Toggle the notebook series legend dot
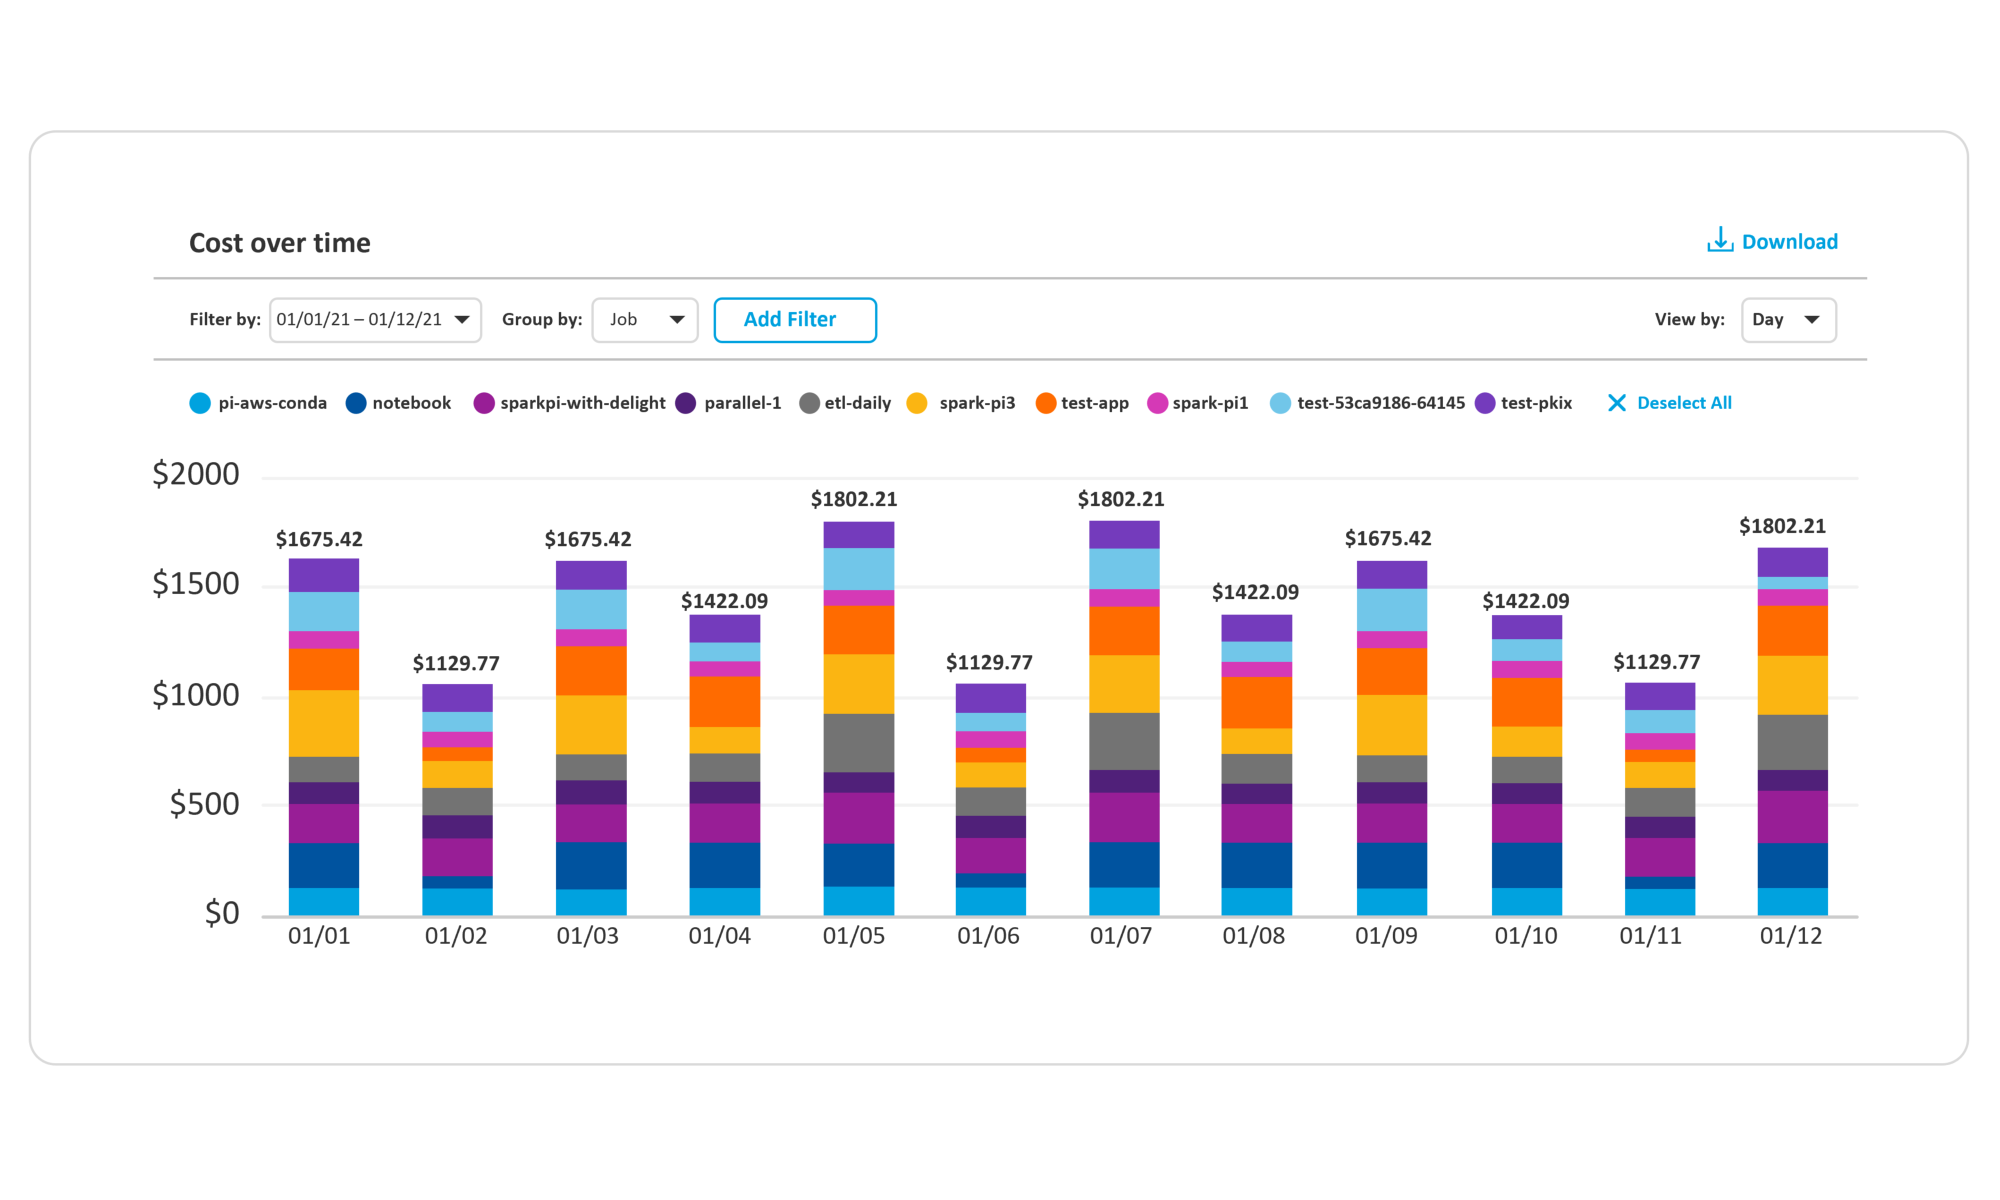2000x1200 pixels. (x=356, y=403)
